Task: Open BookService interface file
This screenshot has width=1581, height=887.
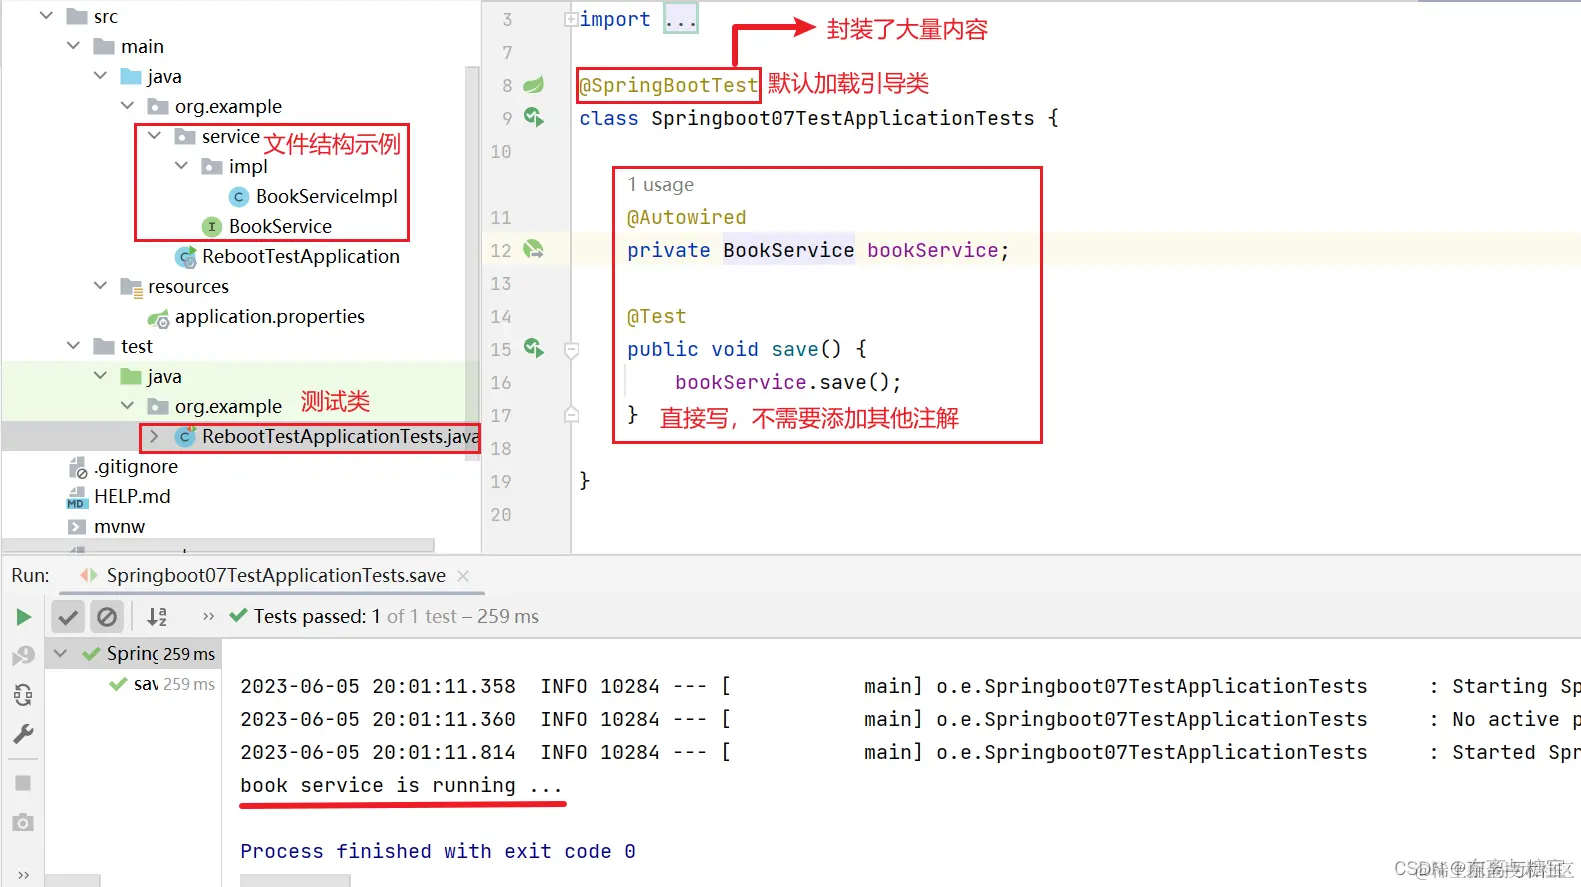Action: pyautogui.click(x=280, y=226)
